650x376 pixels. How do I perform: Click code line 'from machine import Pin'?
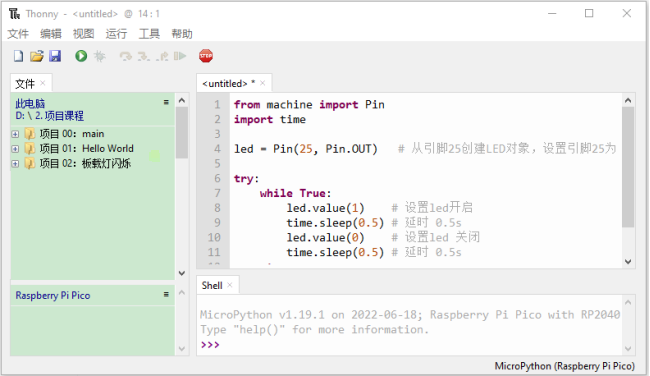click(309, 104)
